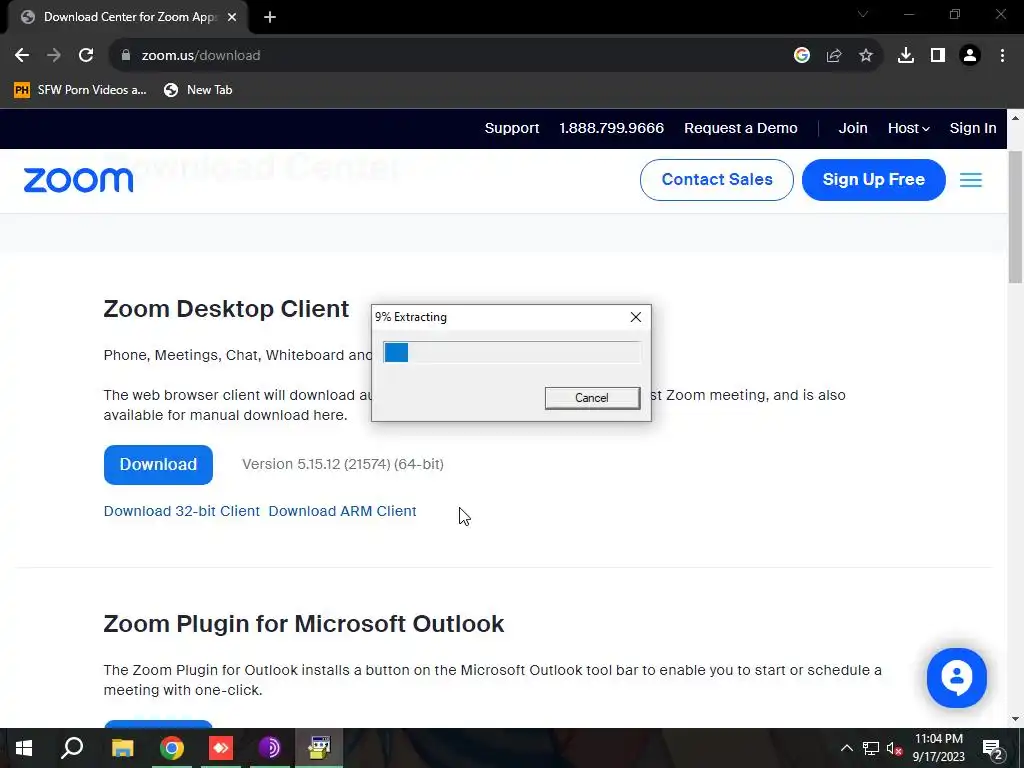
Task: Reload the zoom.us download page
Action: click(86, 56)
